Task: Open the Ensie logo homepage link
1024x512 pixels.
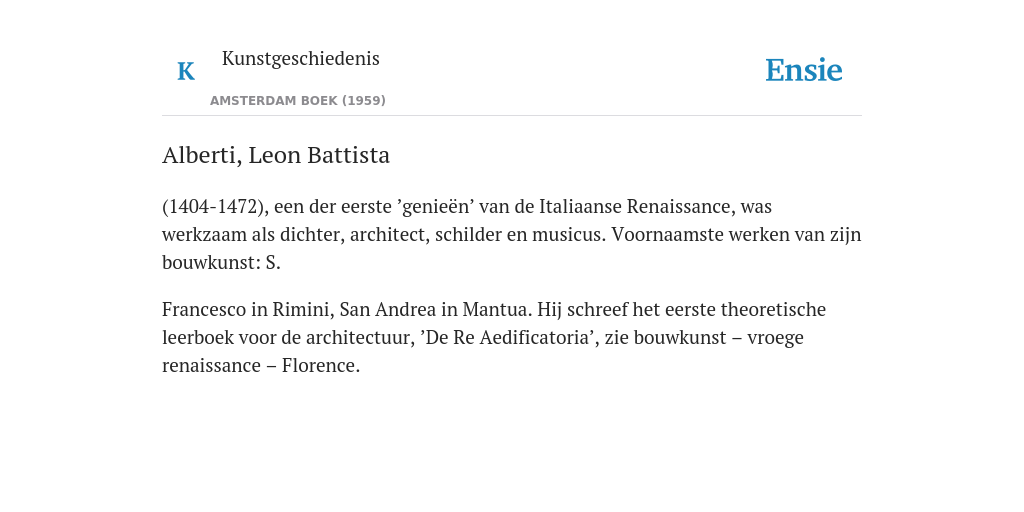Action: (804, 71)
